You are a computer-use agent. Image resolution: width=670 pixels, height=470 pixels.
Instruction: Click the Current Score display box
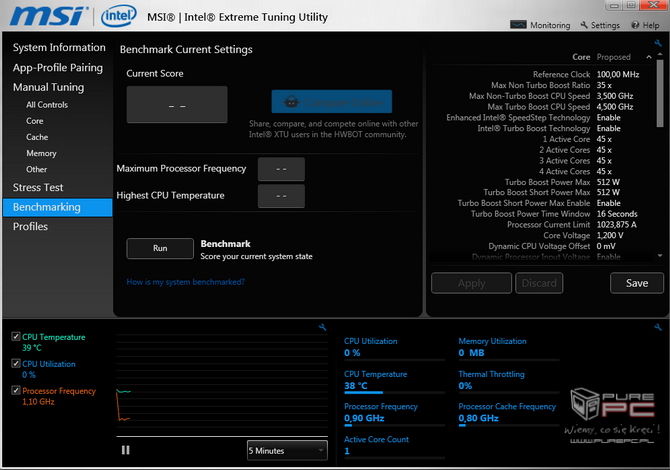(x=177, y=105)
